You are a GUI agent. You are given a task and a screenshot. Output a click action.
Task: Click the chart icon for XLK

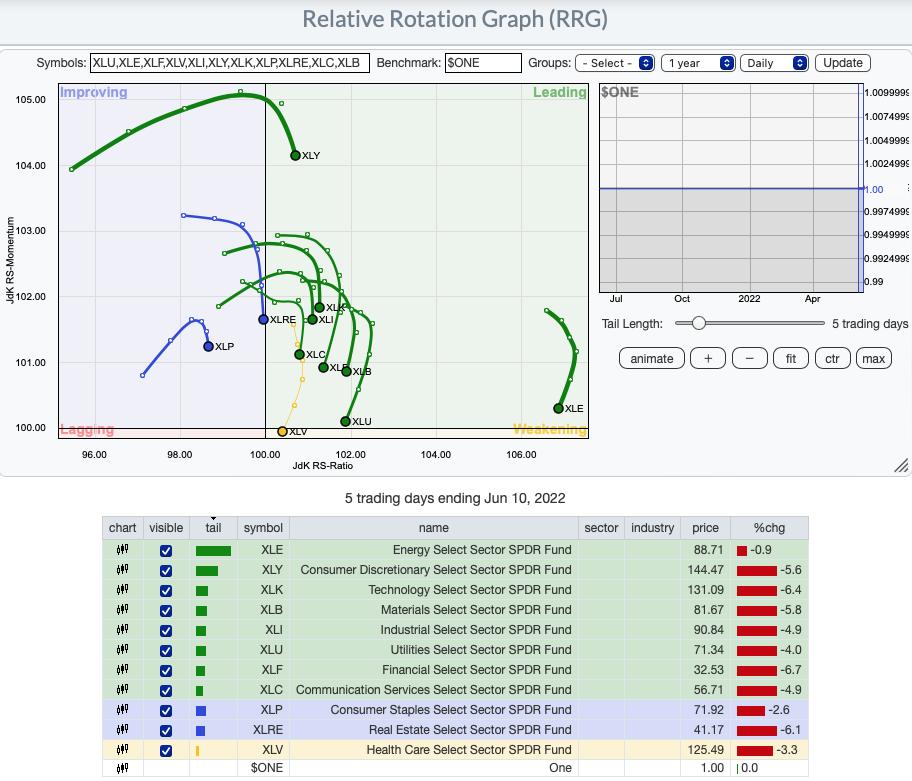coord(123,590)
